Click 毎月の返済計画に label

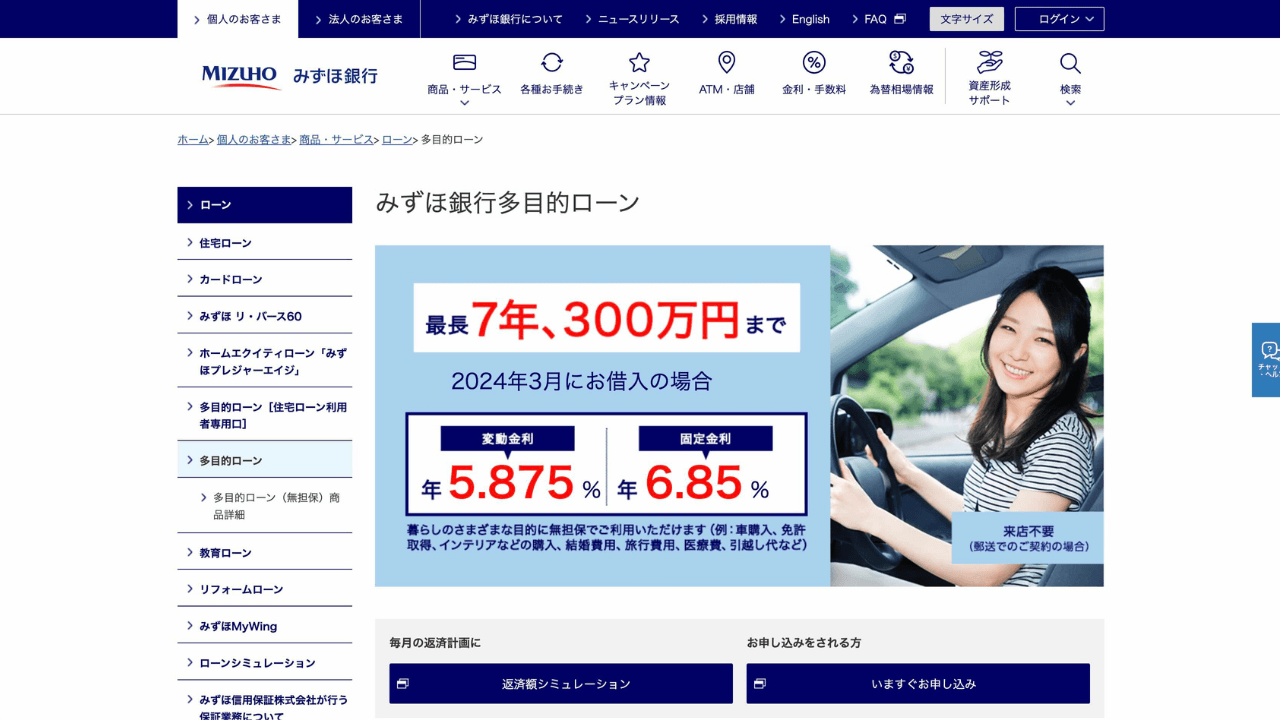point(435,643)
